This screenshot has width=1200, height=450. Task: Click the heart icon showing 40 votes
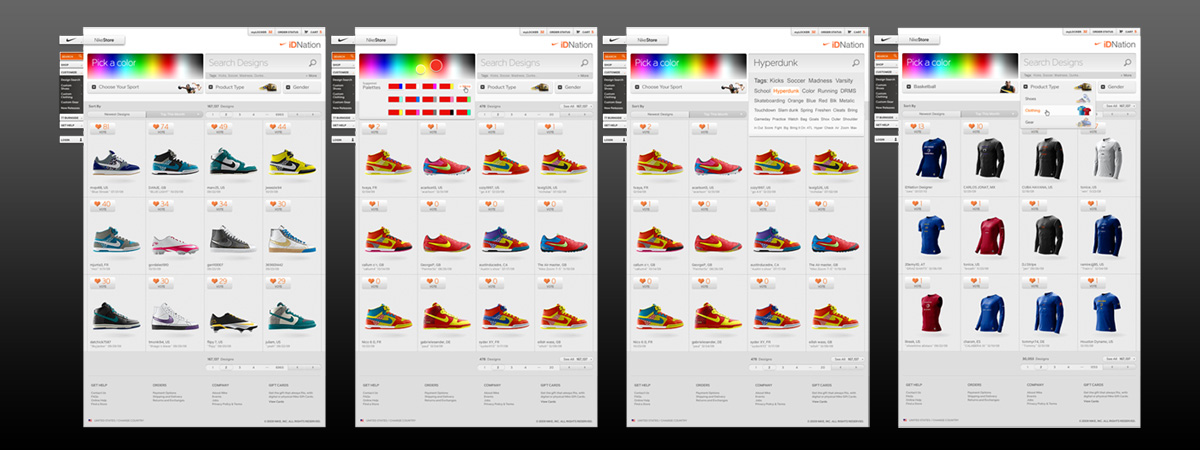pyautogui.click(x=99, y=204)
